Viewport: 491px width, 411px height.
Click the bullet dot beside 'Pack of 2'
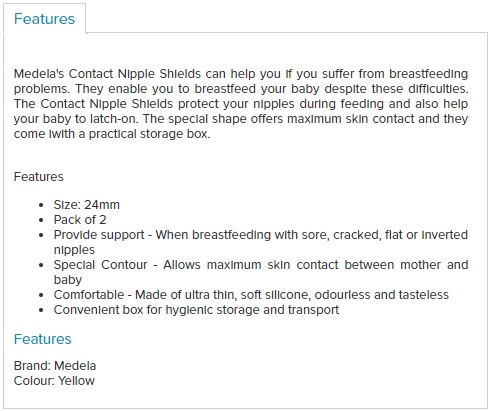pos(41,220)
